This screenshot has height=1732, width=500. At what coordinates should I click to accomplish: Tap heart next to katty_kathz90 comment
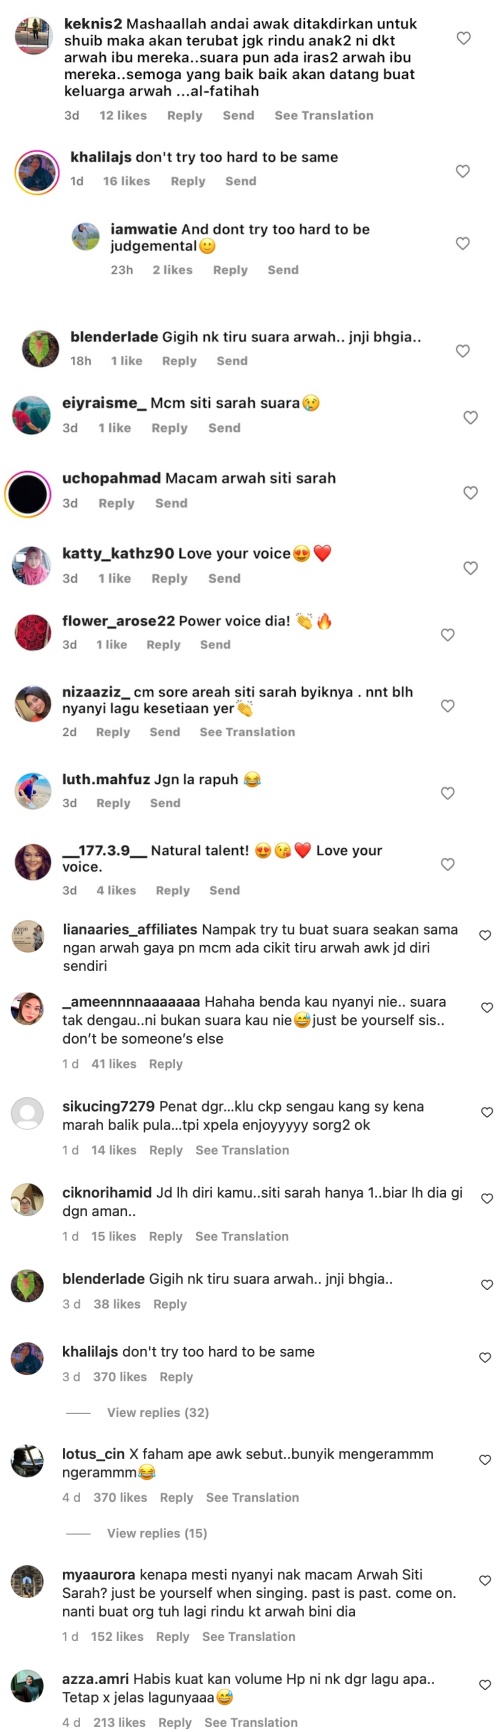pyautogui.click(x=470, y=568)
